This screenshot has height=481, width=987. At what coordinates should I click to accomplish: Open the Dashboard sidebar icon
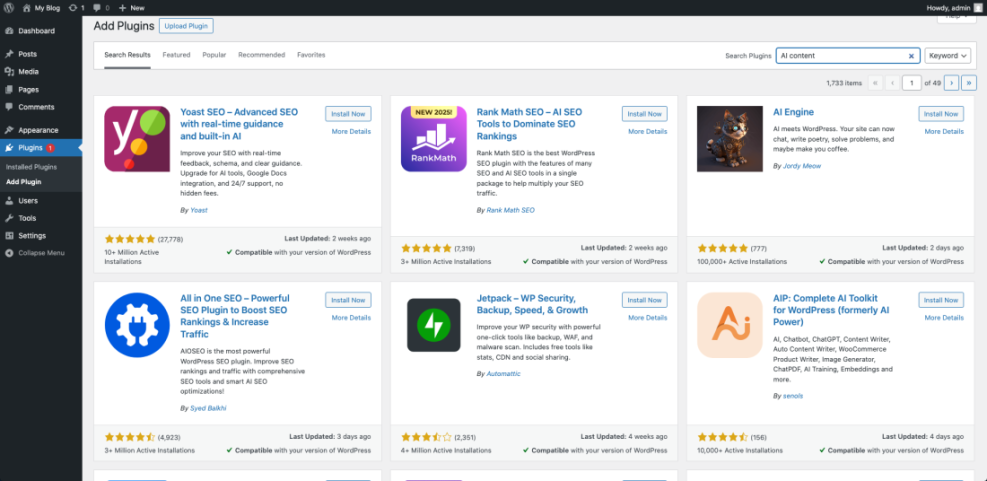tap(9, 31)
